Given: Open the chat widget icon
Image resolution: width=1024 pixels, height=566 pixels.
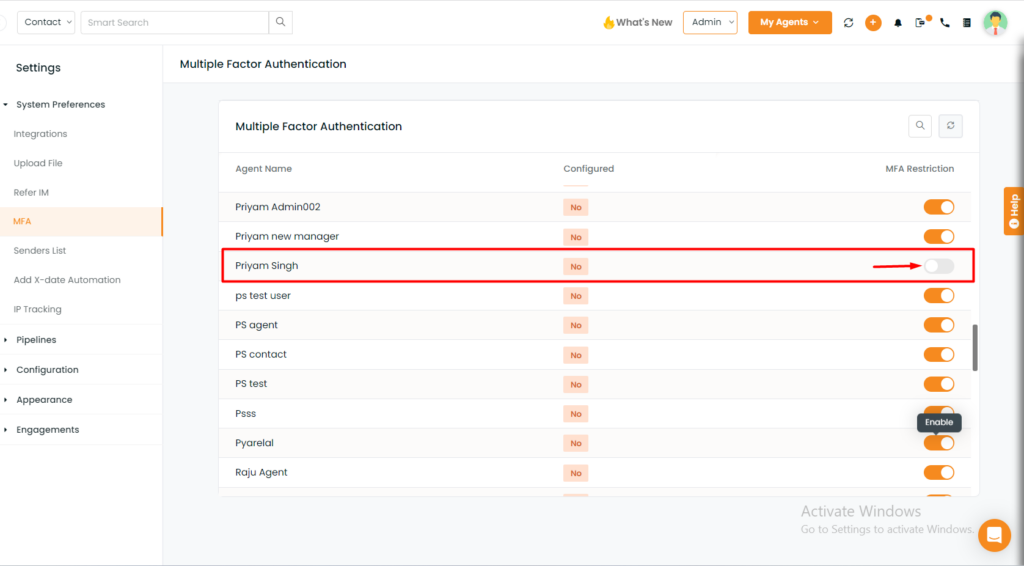Looking at the screenshot, I should tap(995, 535).
